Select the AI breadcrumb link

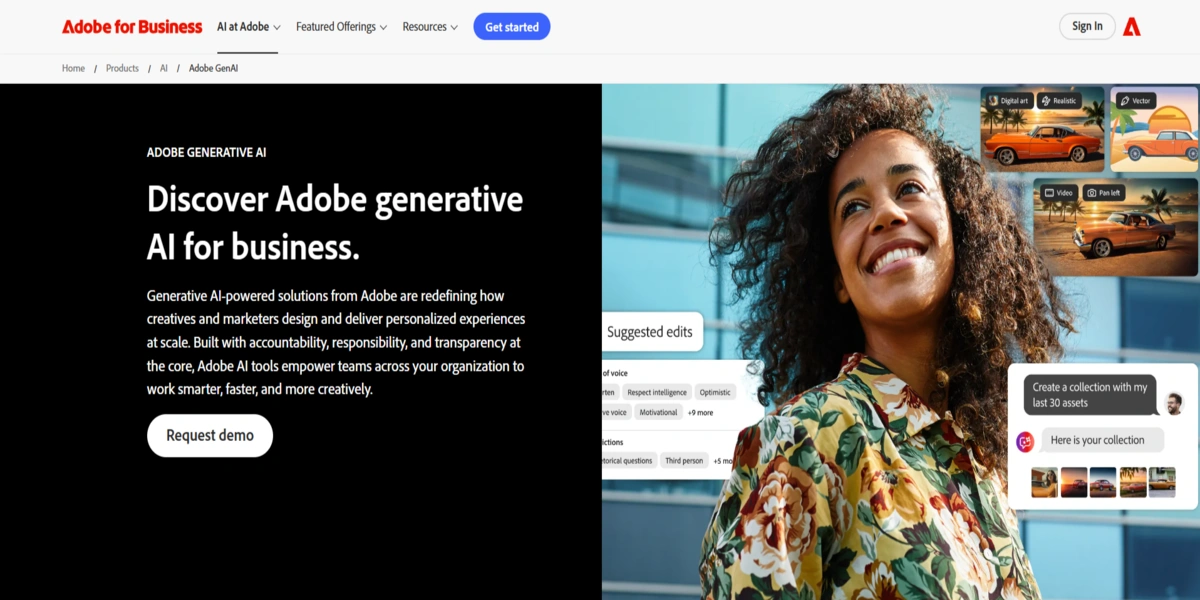(164, 68)
